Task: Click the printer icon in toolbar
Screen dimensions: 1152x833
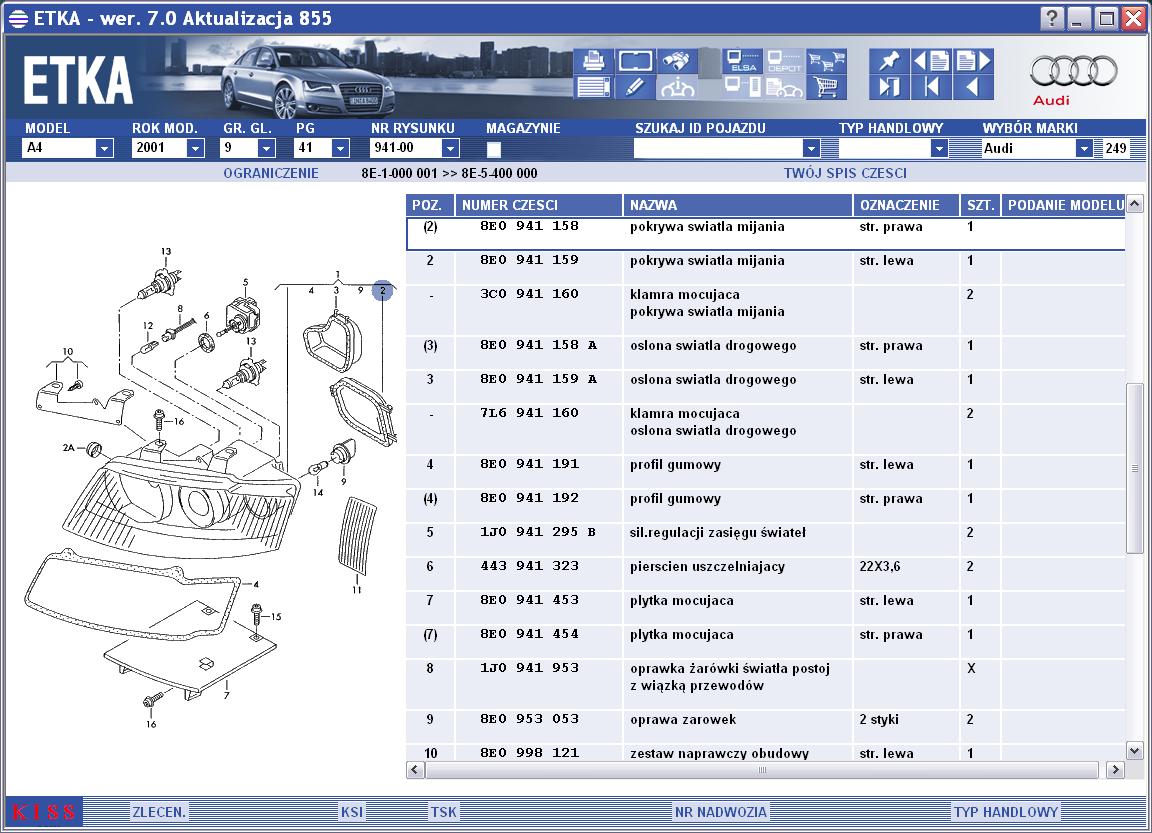Action: (593, 61)
